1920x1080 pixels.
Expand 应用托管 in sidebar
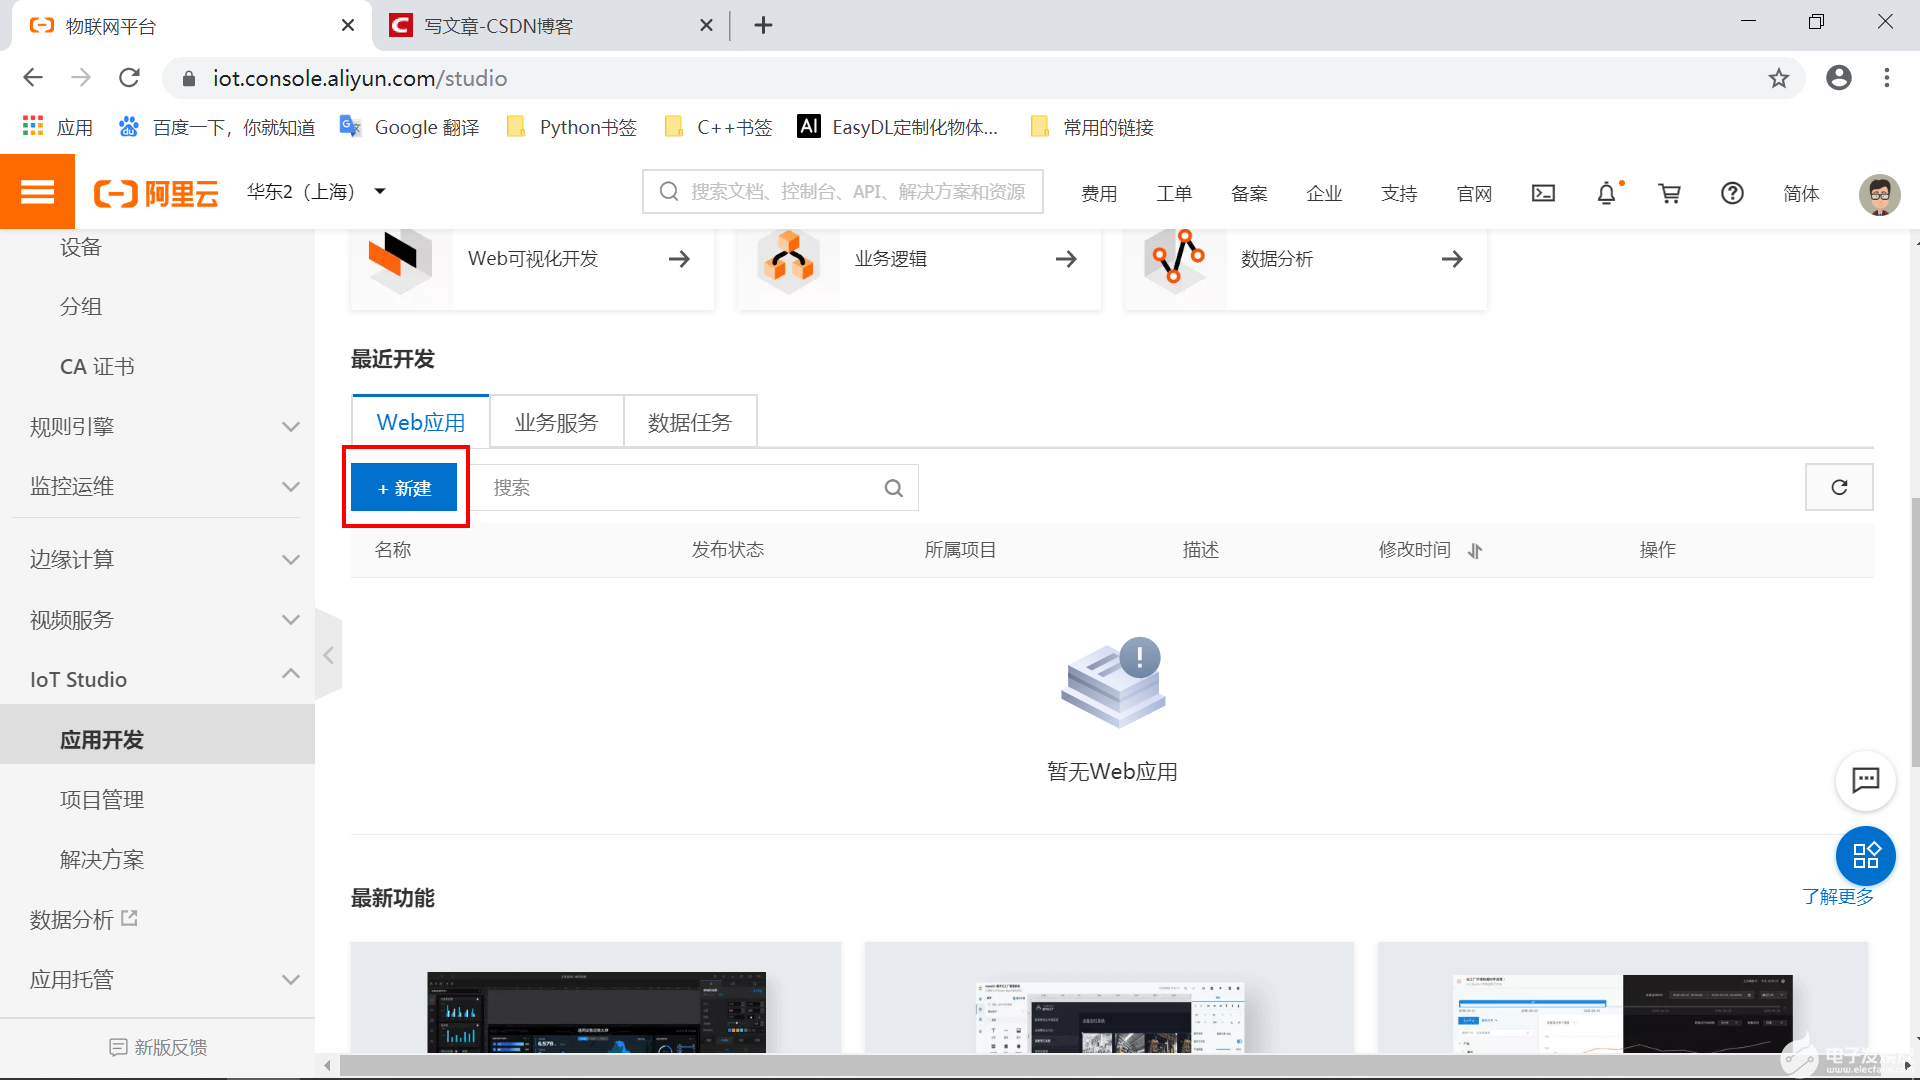tap(291, 980)
